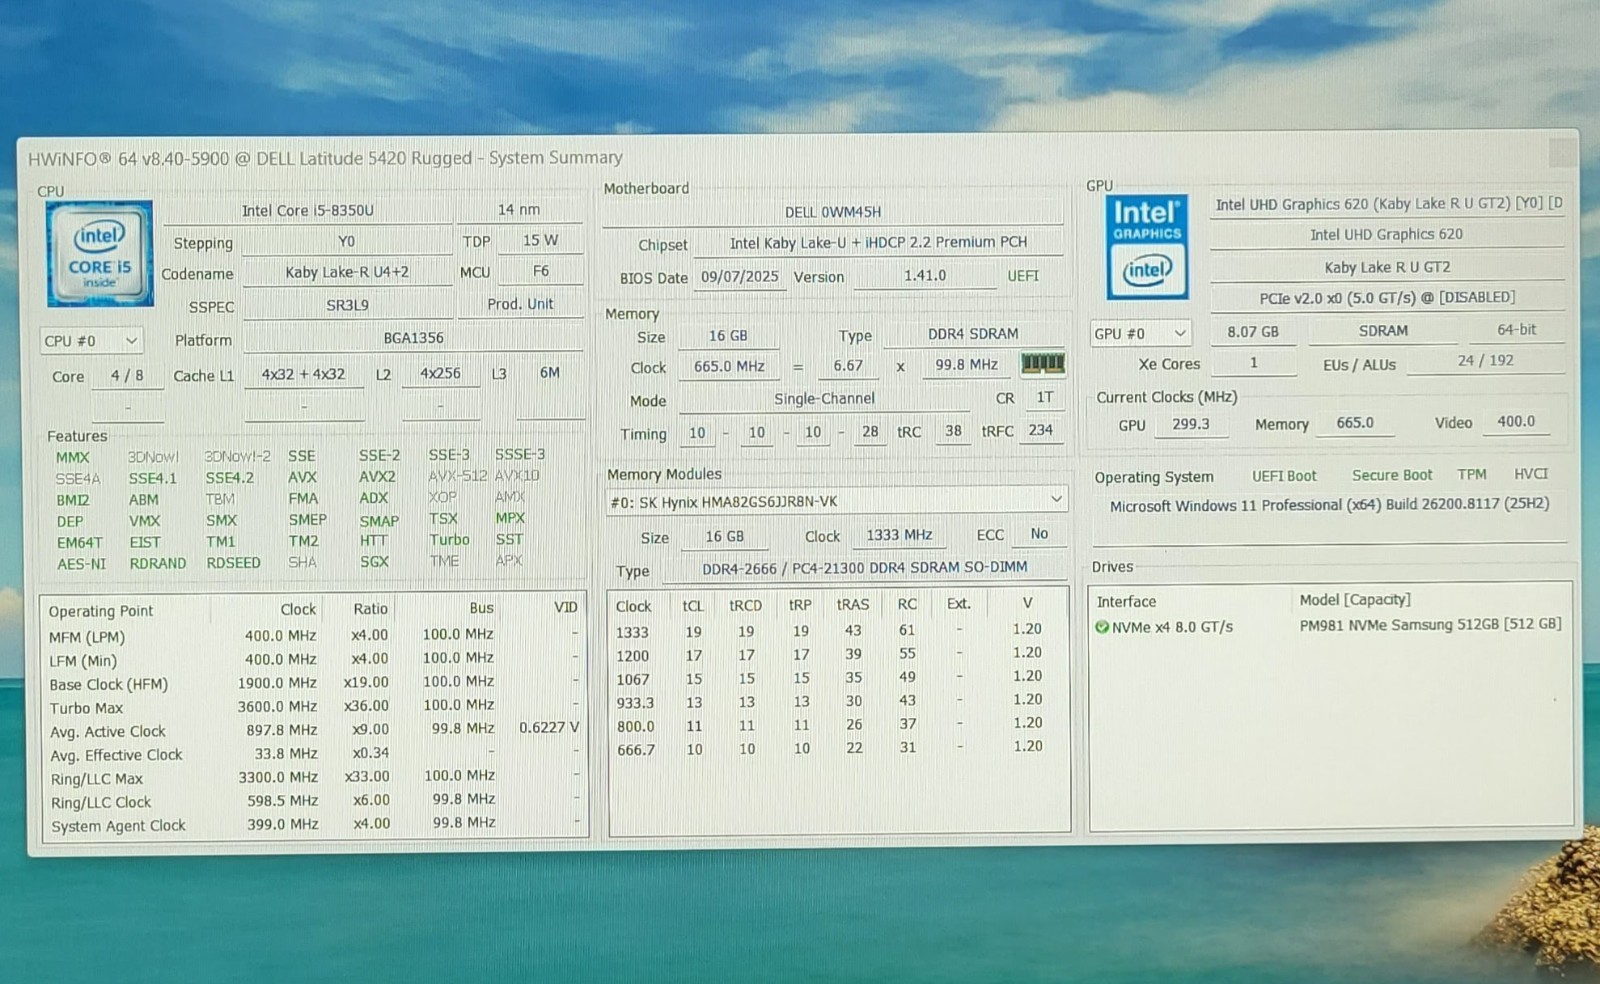Click the 4 / 8 core count value

(127, 376)
